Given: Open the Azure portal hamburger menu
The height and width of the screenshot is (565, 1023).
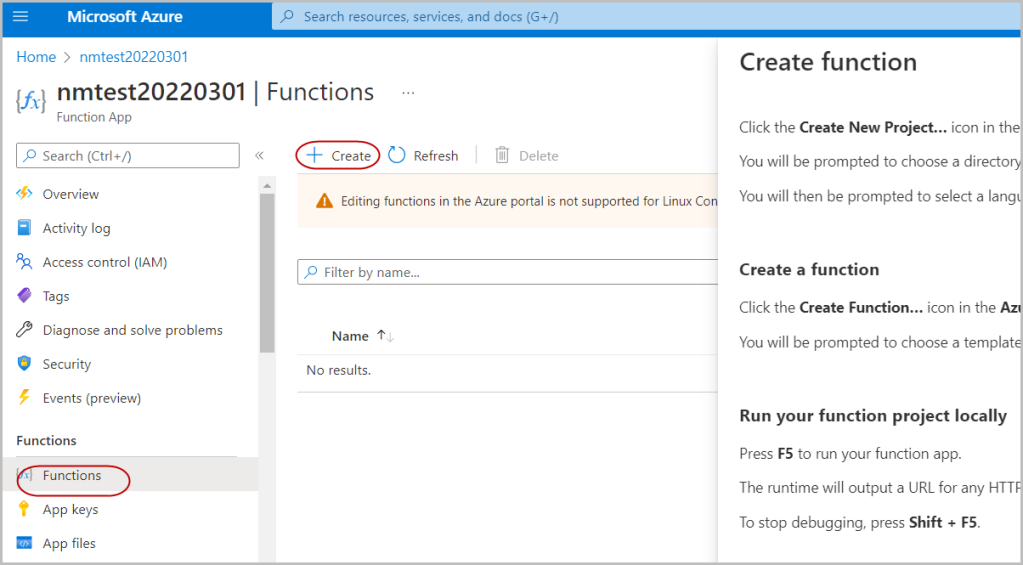Looking at the screenshot, I should pyautogui.click(x=21, y=17).
